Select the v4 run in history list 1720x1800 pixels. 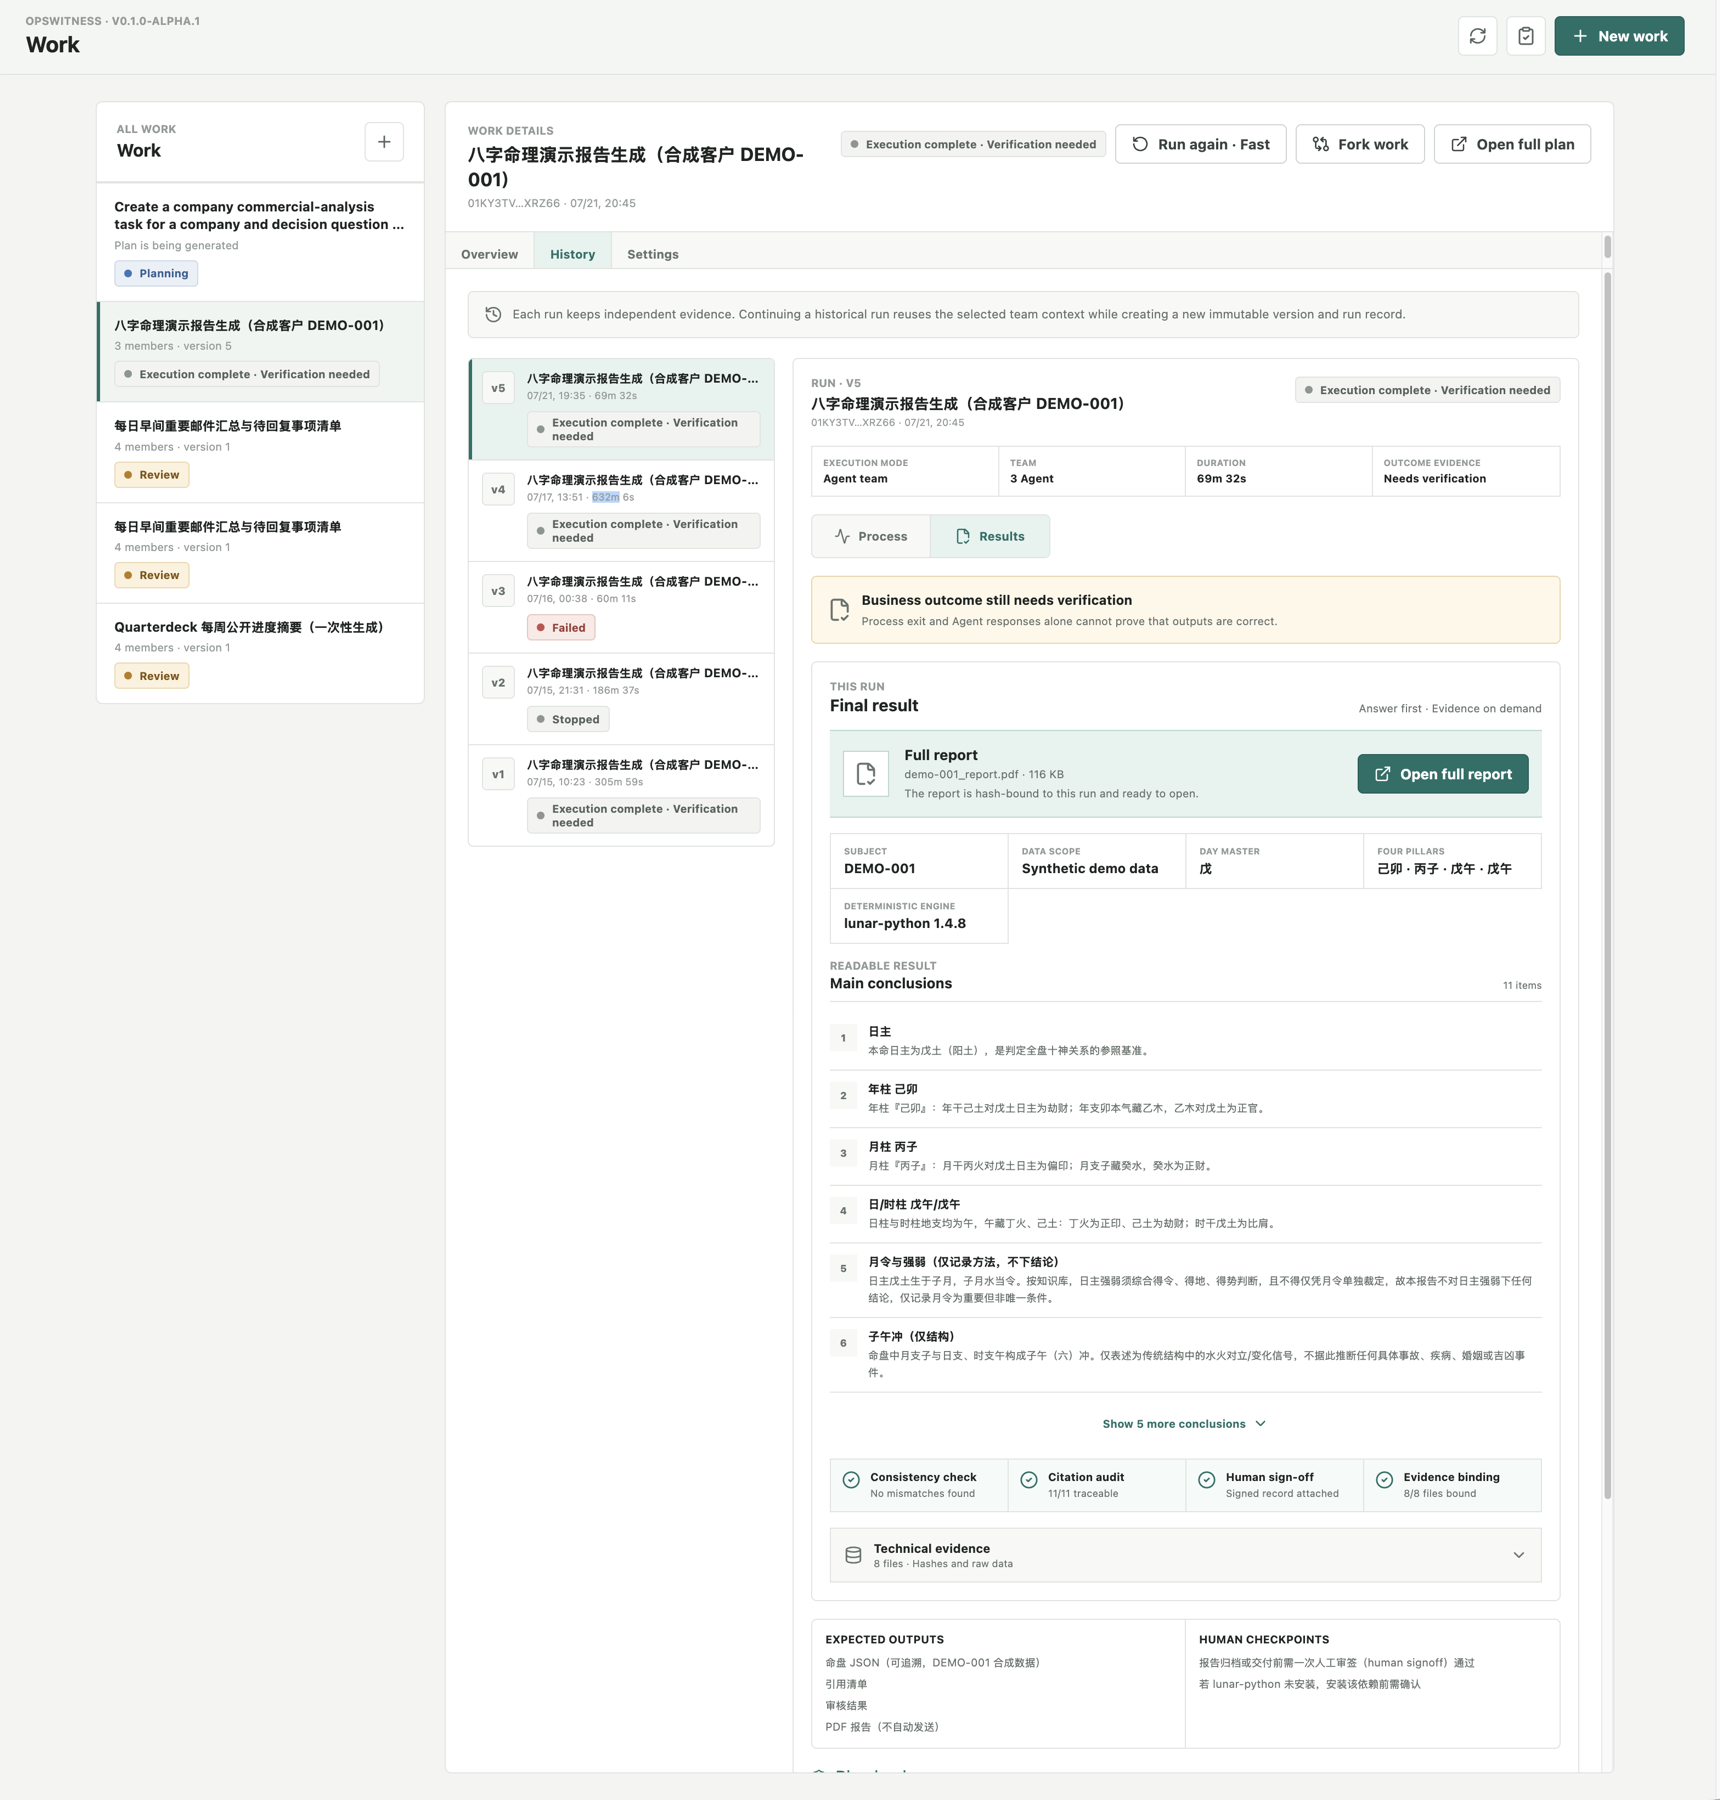[x=621, y=511]
